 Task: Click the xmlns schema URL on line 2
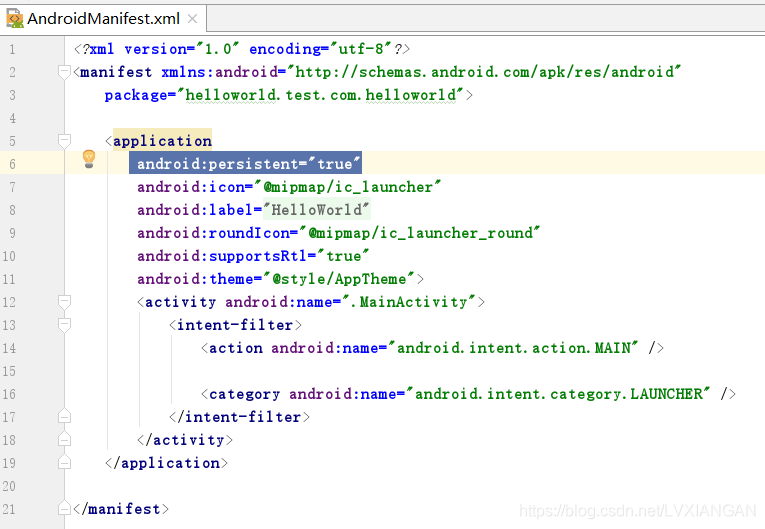click(484, 72)
